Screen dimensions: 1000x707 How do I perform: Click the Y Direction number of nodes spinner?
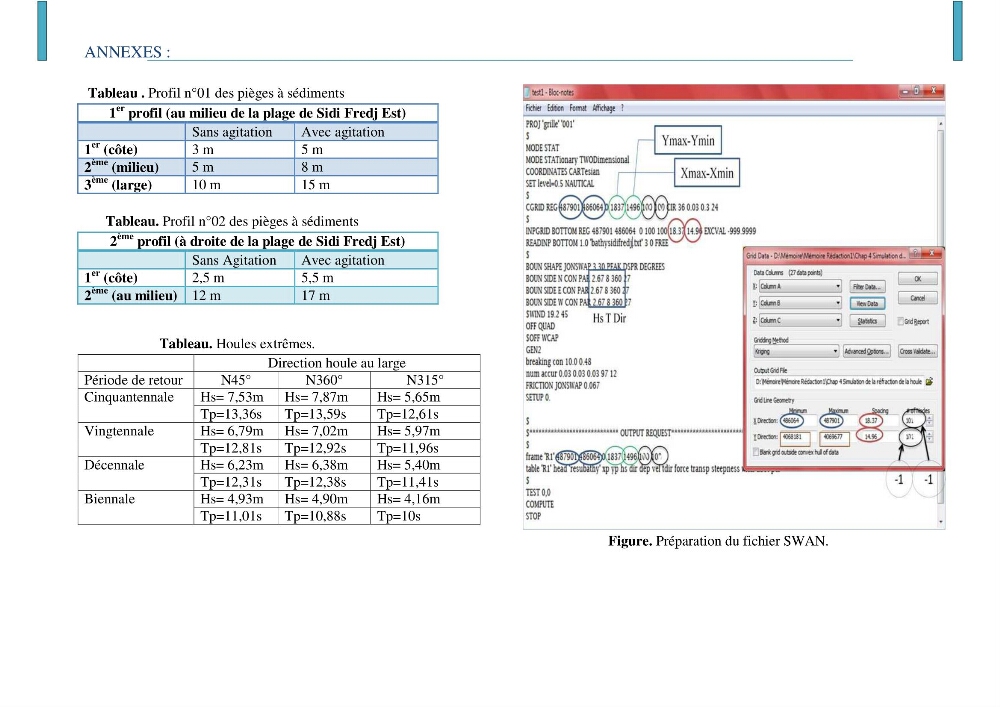point(929,437)
